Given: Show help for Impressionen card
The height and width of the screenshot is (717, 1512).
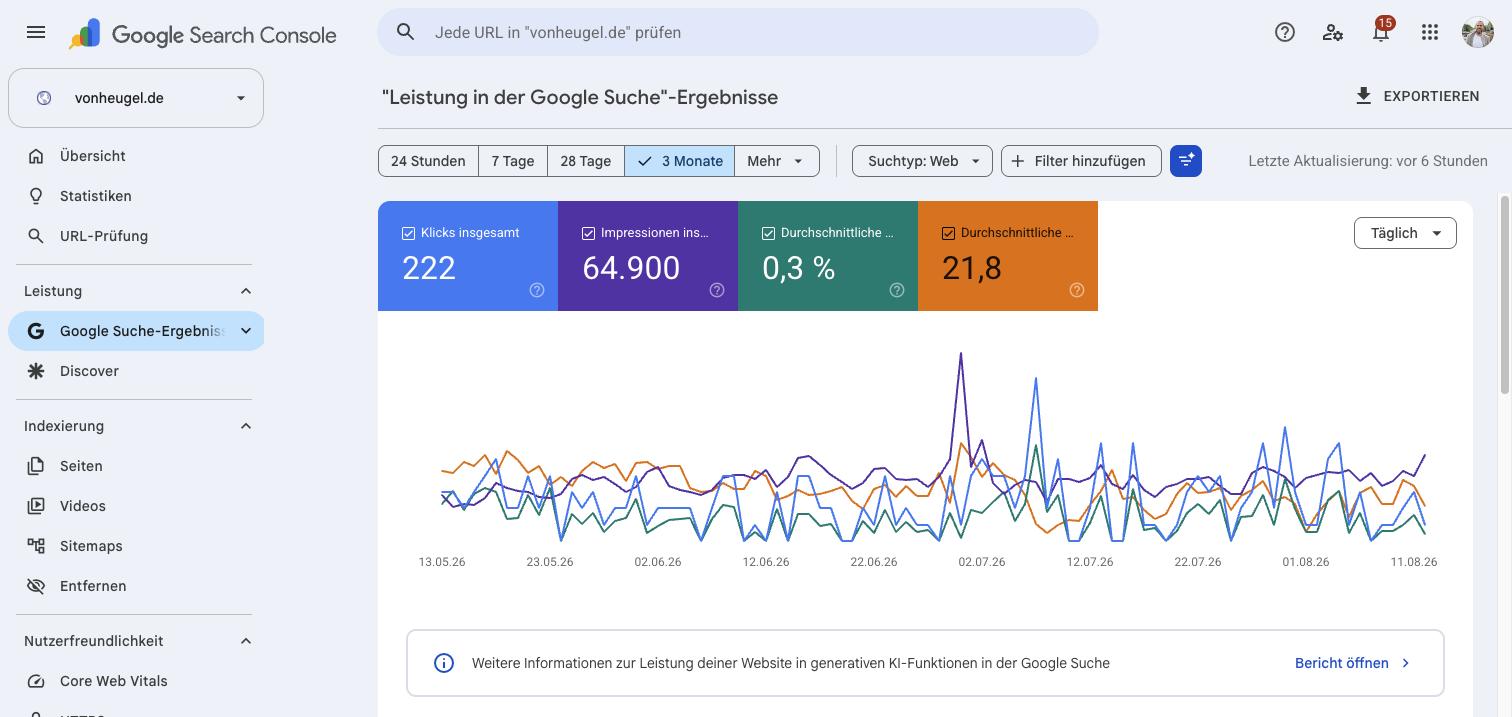Looking at the screenshot, I should click(x=717, y=290).
